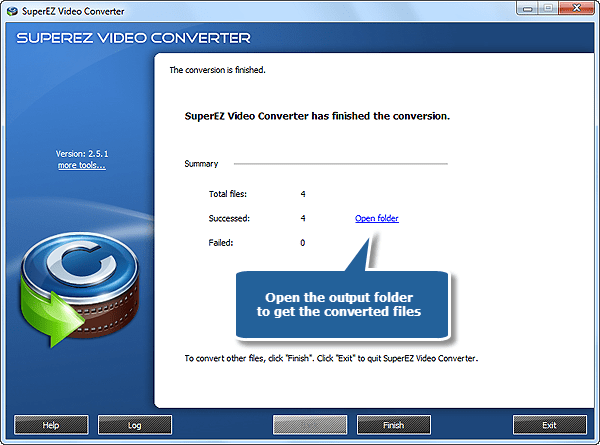Open the conversion Log
This screenshot has width=600, height=445.
click(x=135, y=425)
